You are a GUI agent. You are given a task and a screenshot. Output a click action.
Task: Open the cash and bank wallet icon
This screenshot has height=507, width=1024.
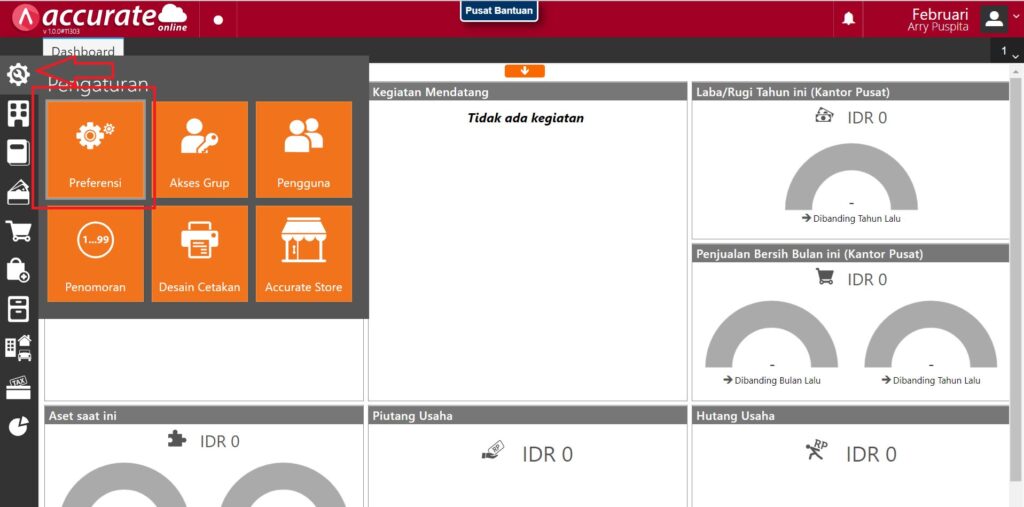[18, 192]
